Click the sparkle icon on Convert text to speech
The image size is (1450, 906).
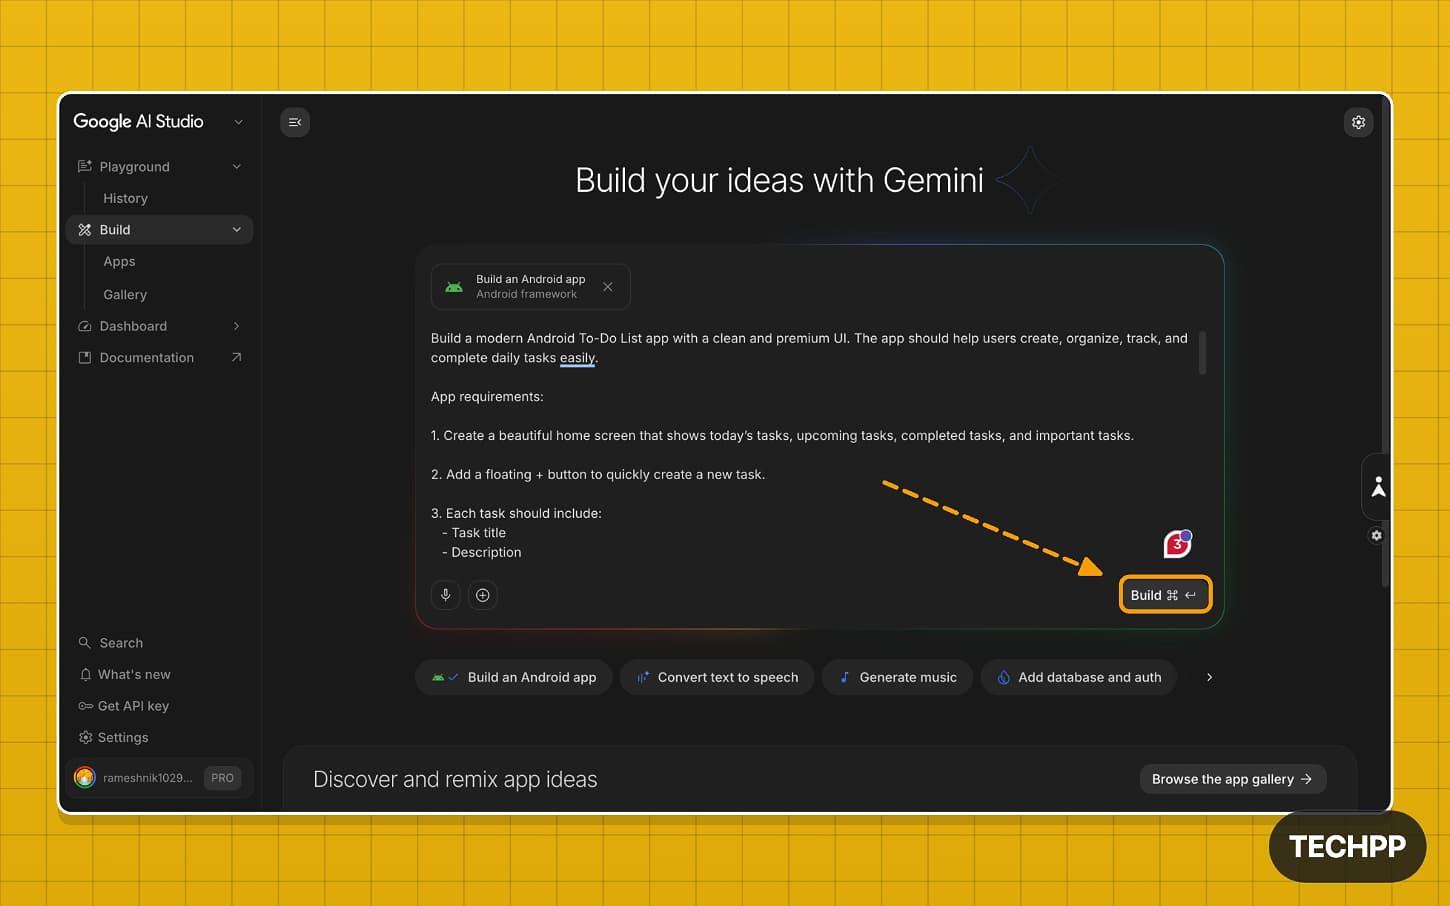tap(643, 677)
